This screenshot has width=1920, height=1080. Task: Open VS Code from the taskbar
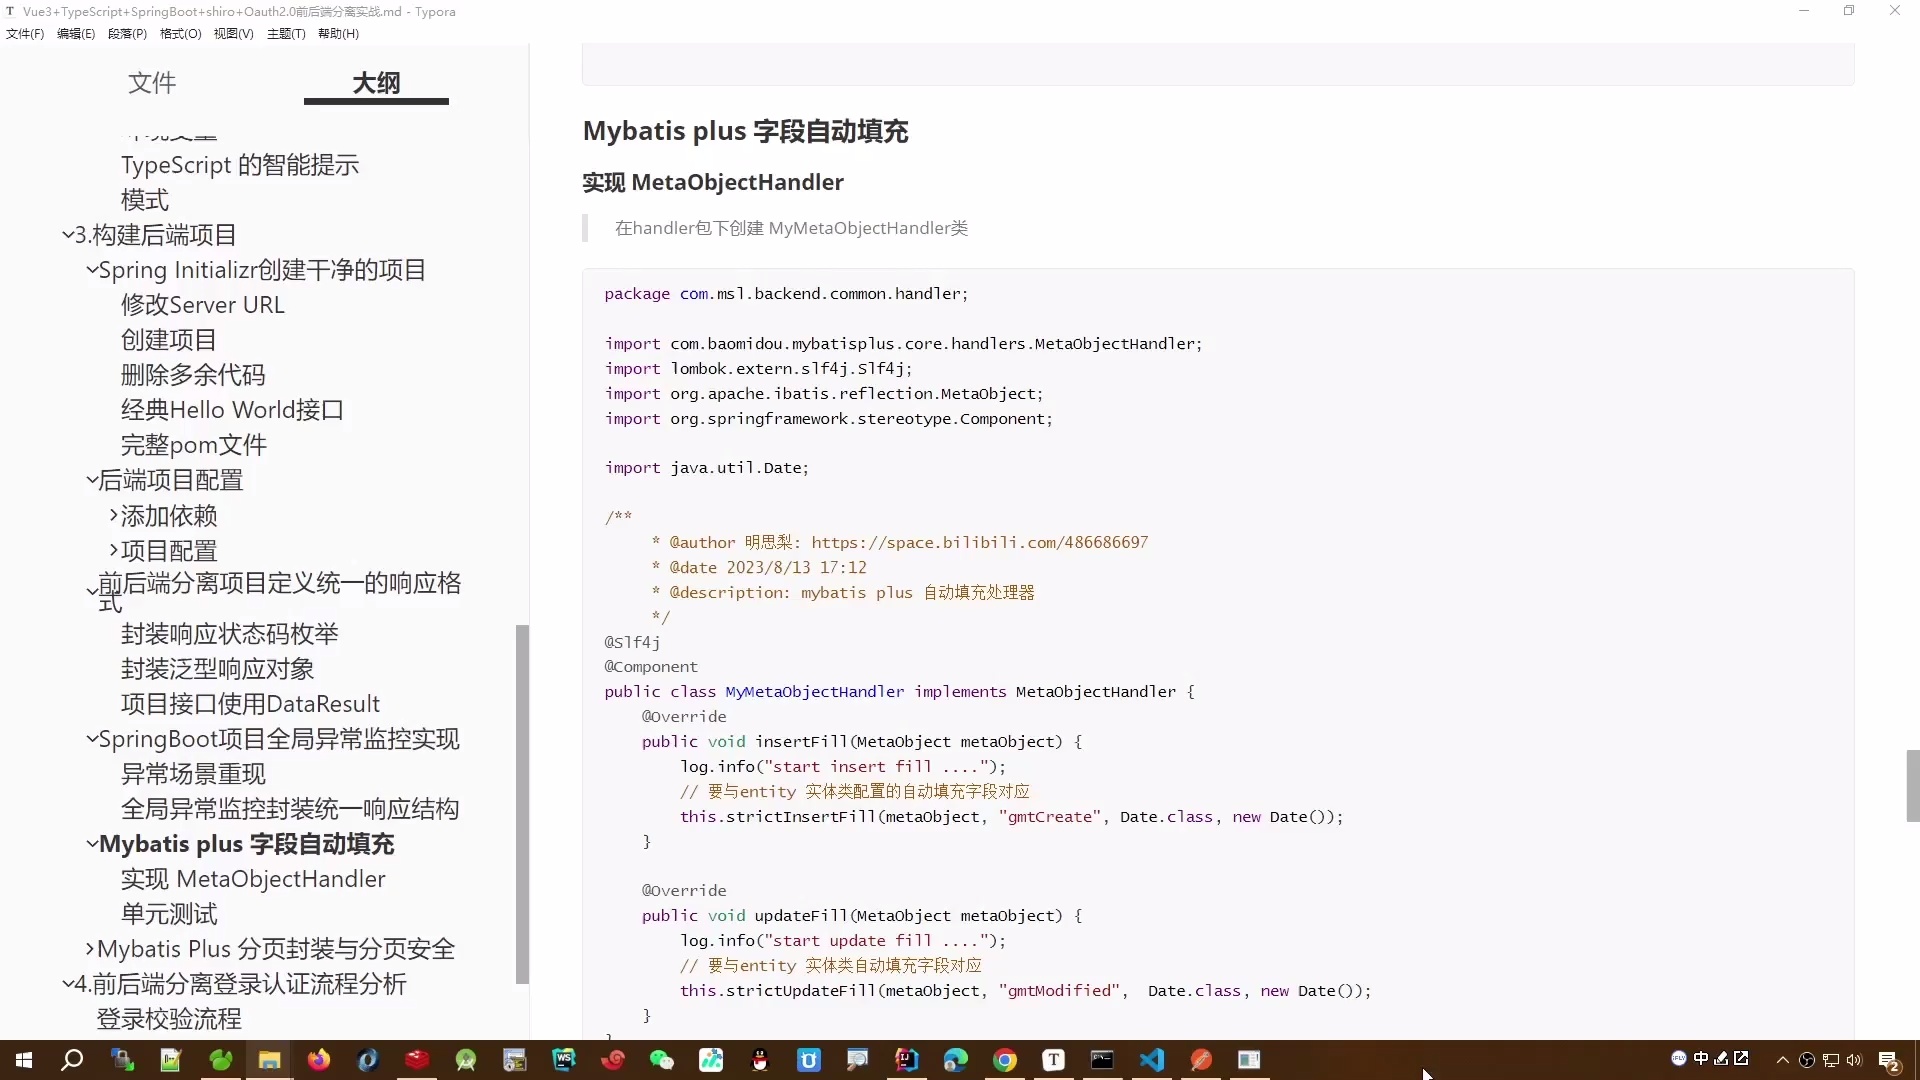click(1153, 1060)
